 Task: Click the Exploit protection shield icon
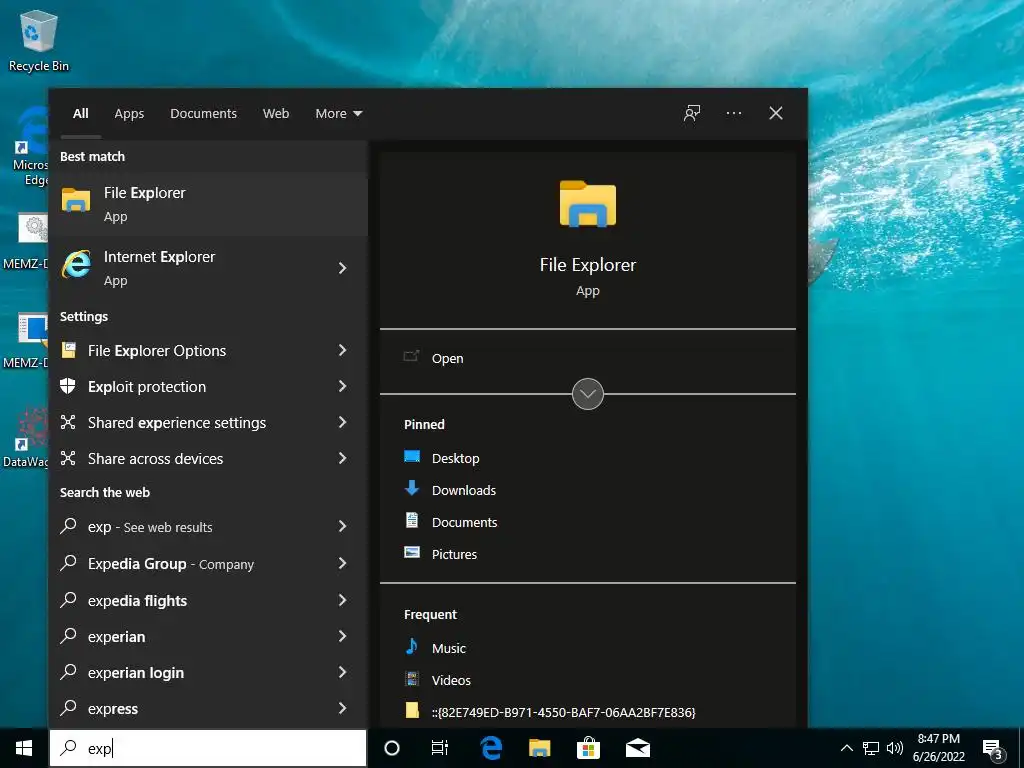[68, 386]
